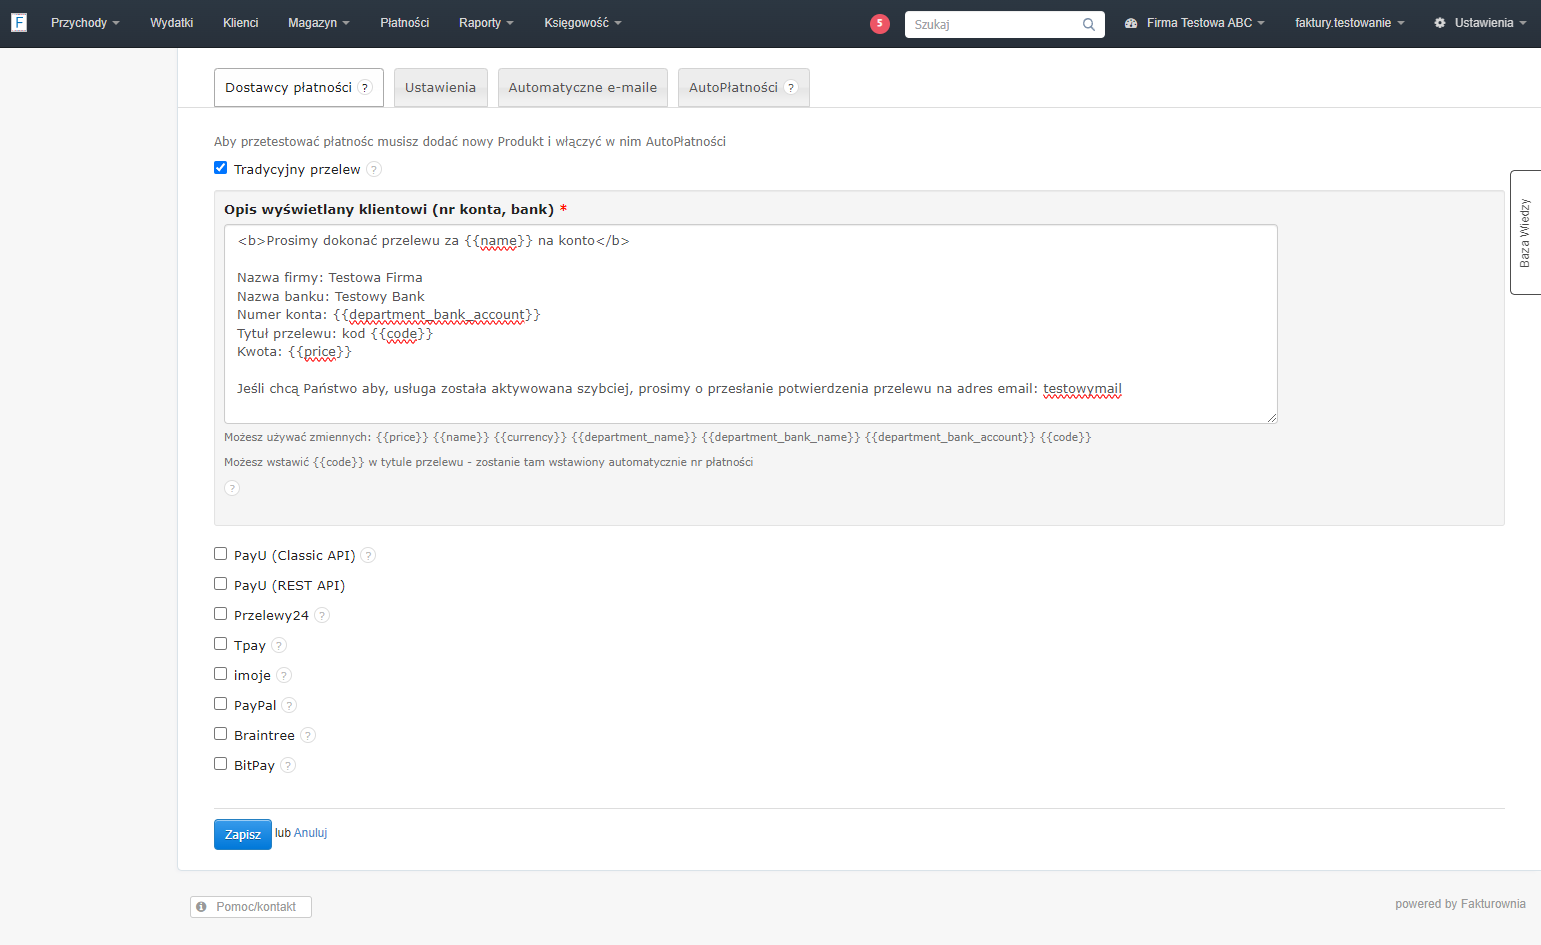
Task: Open help icon on Dostawcy płatności tab
Action: tap(365, 87)
